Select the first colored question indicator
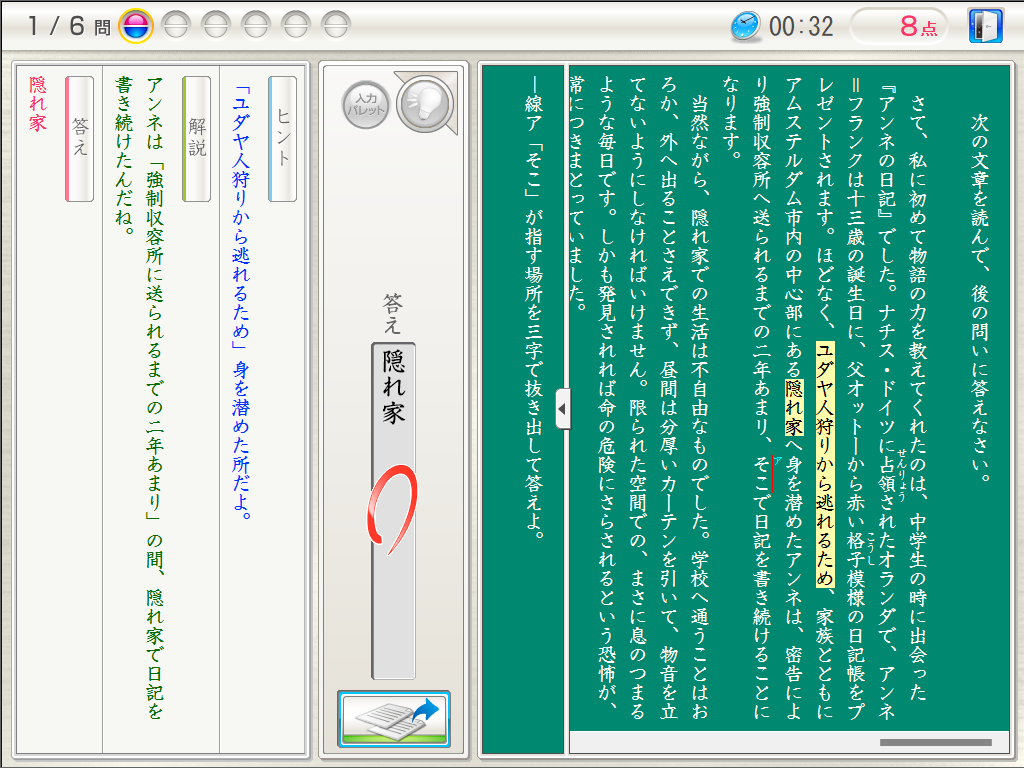 click(x=135, y=25)
